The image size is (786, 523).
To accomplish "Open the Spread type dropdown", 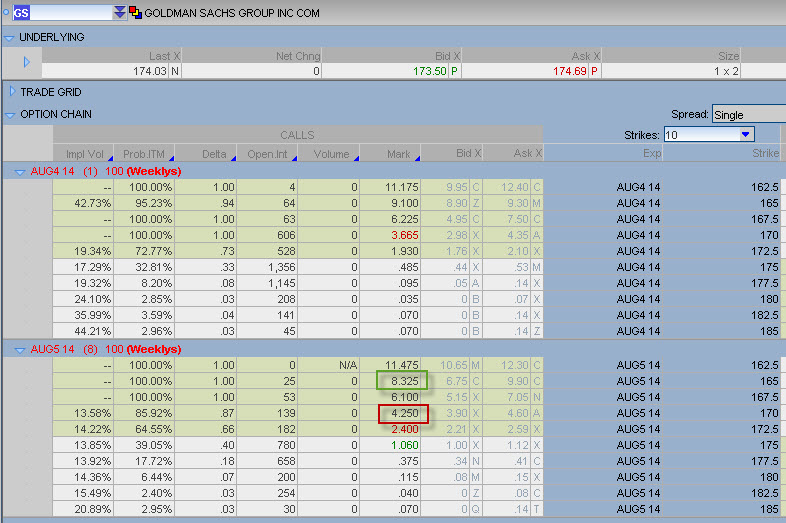I will [x=748, y=114].
